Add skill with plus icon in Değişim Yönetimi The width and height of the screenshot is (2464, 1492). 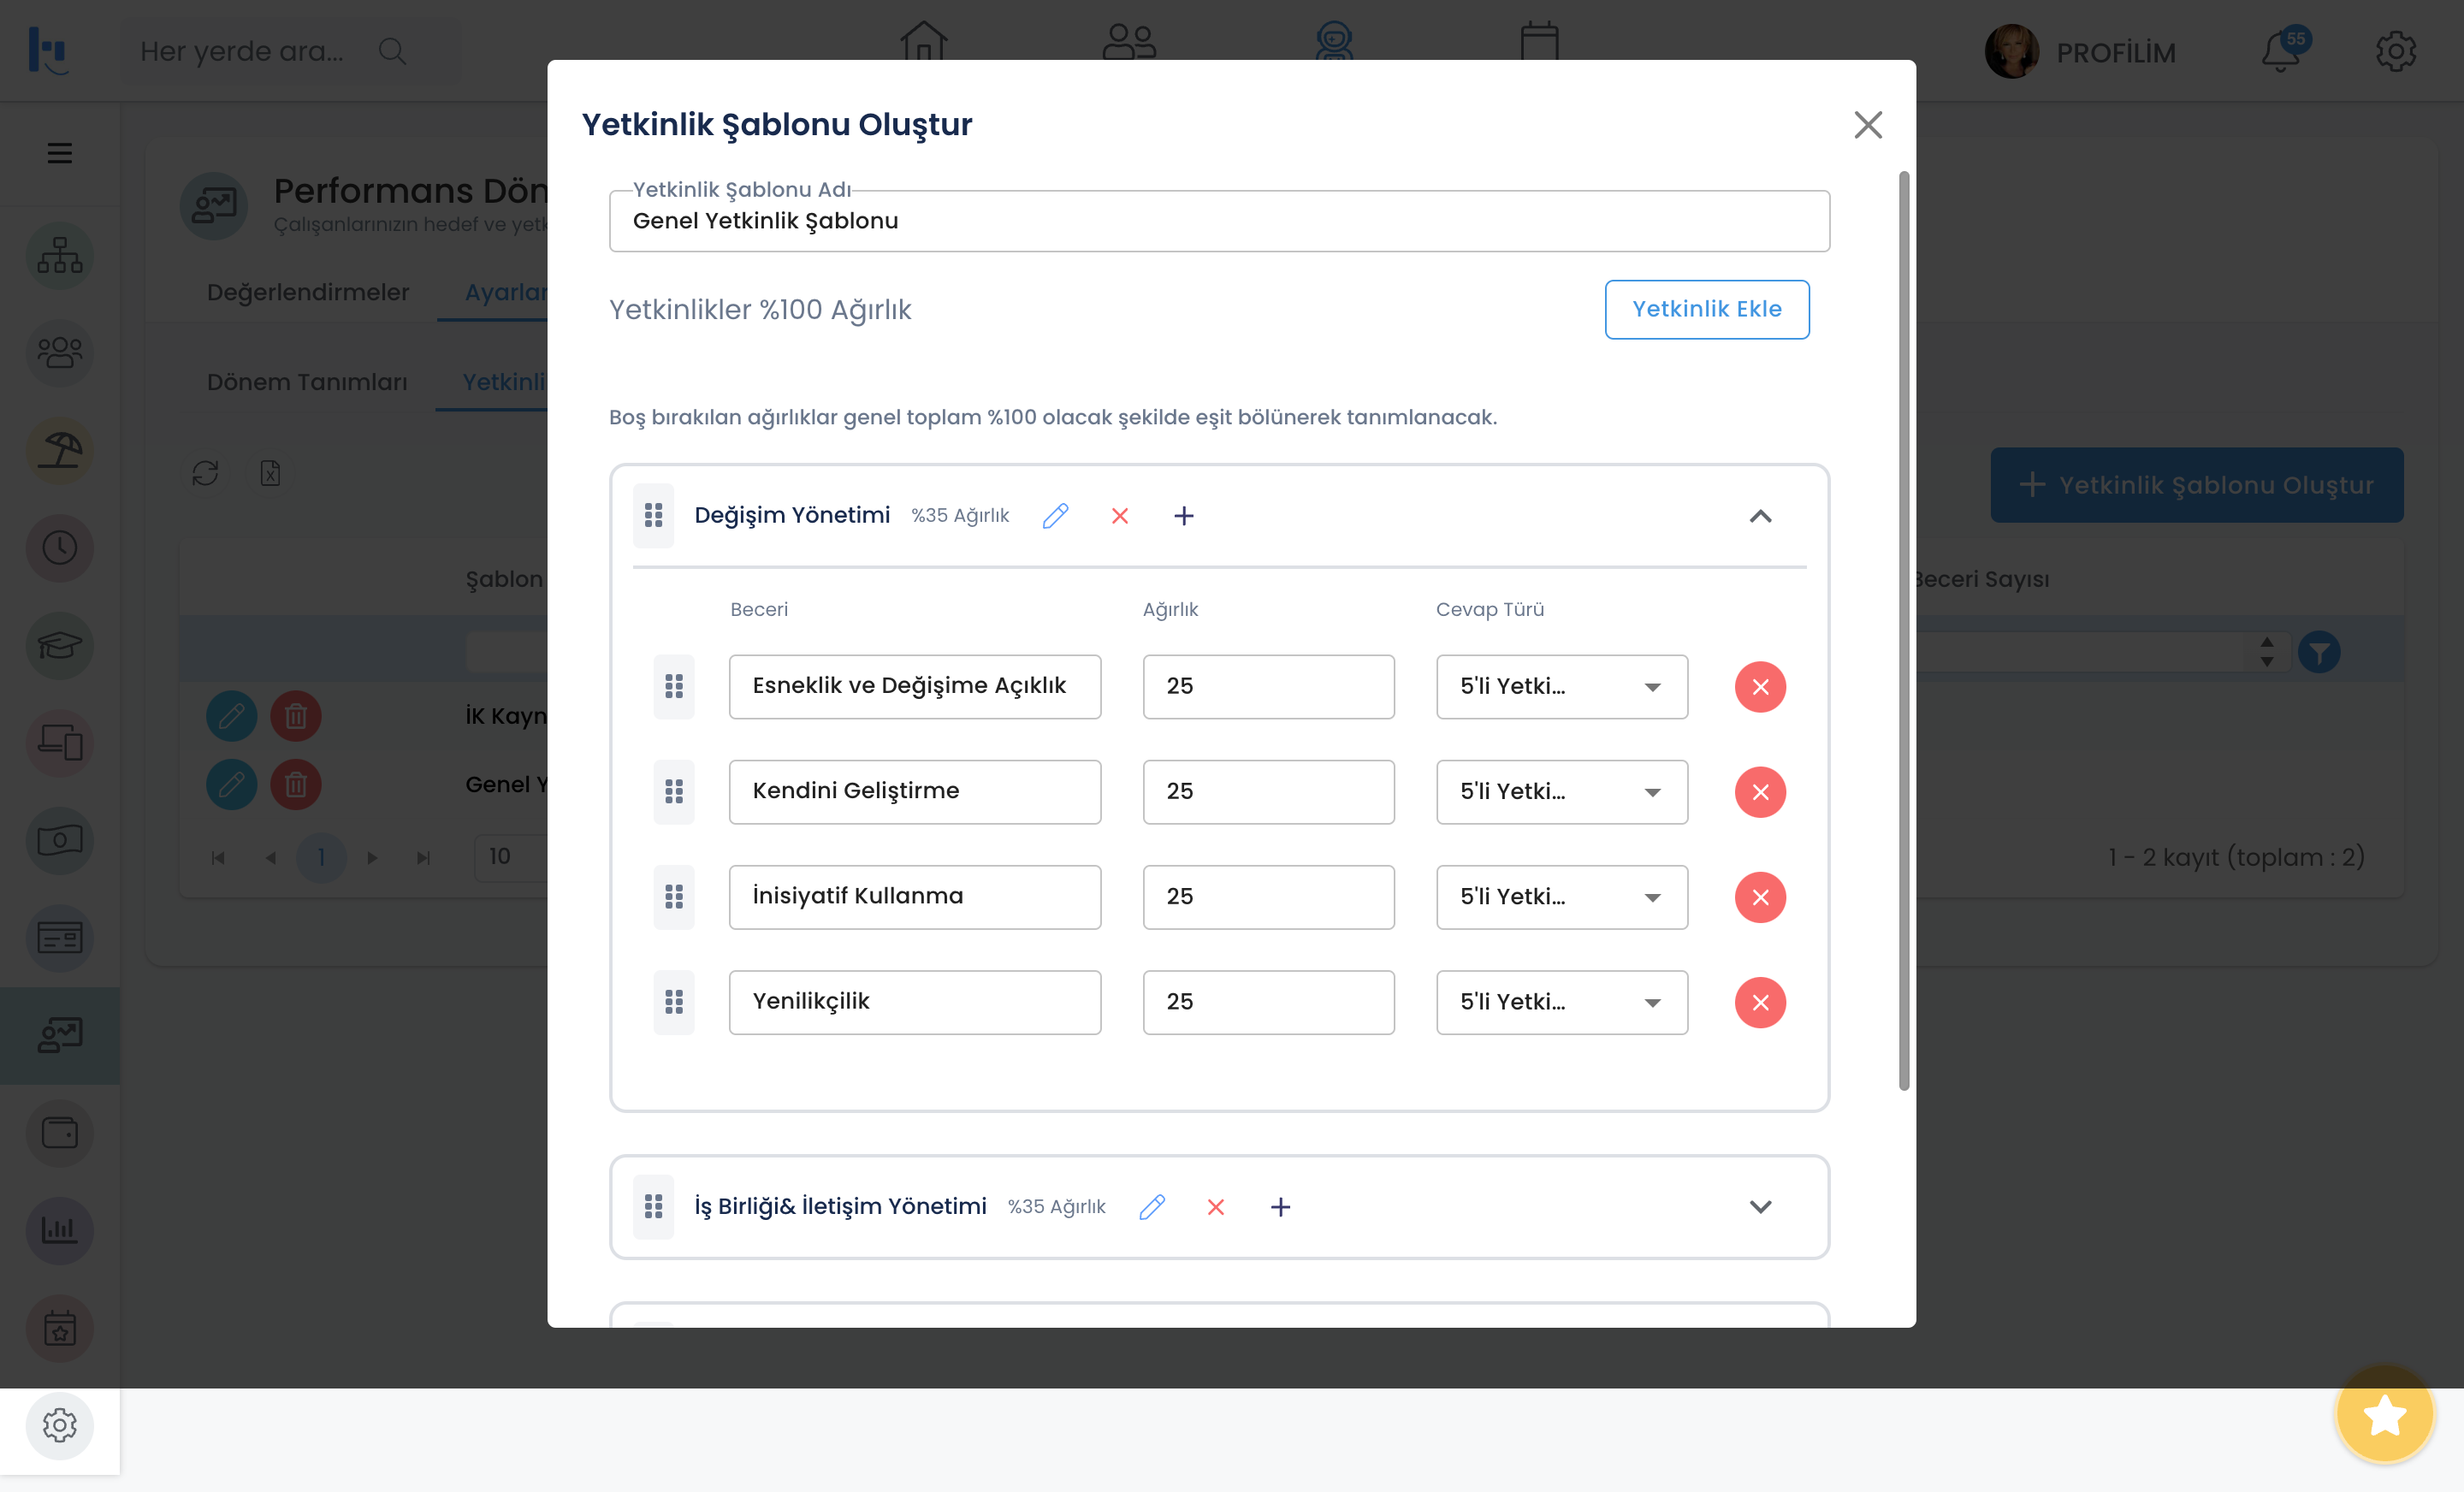(1183, 516)
